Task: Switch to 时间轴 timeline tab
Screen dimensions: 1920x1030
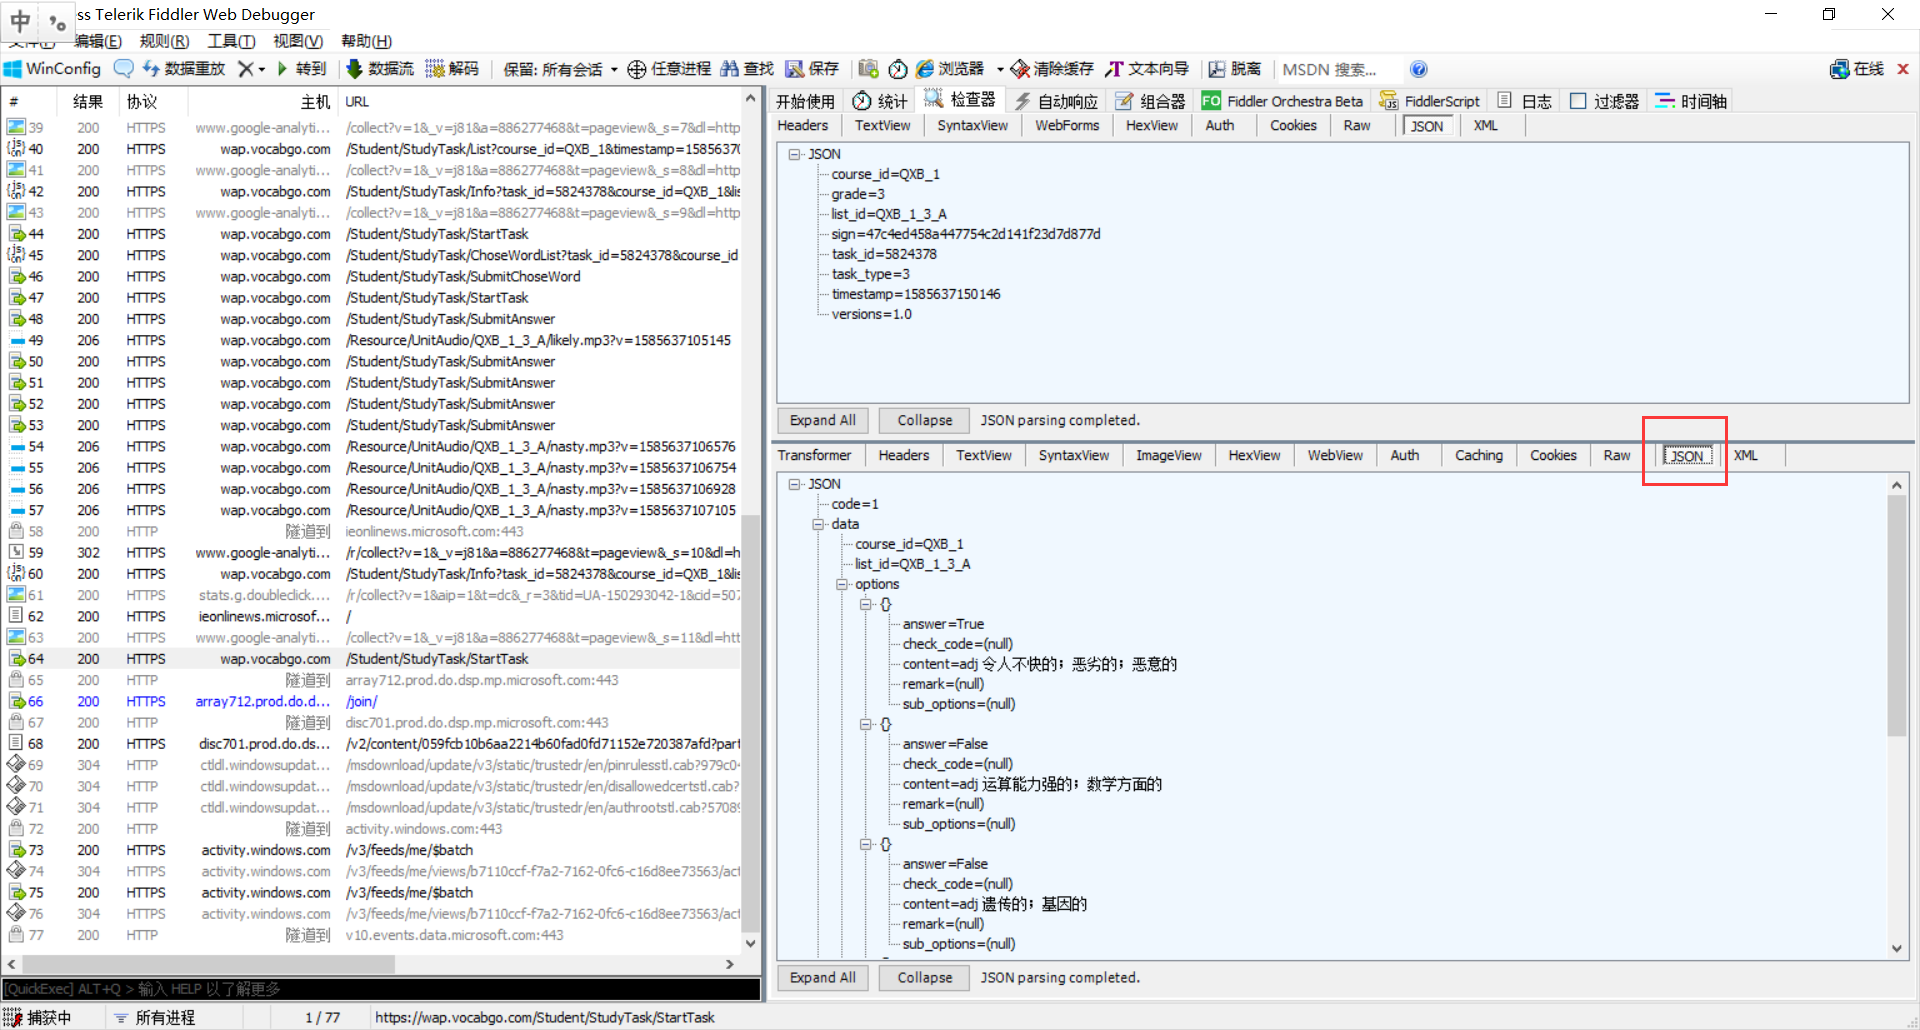Action: coord(1691,101)
